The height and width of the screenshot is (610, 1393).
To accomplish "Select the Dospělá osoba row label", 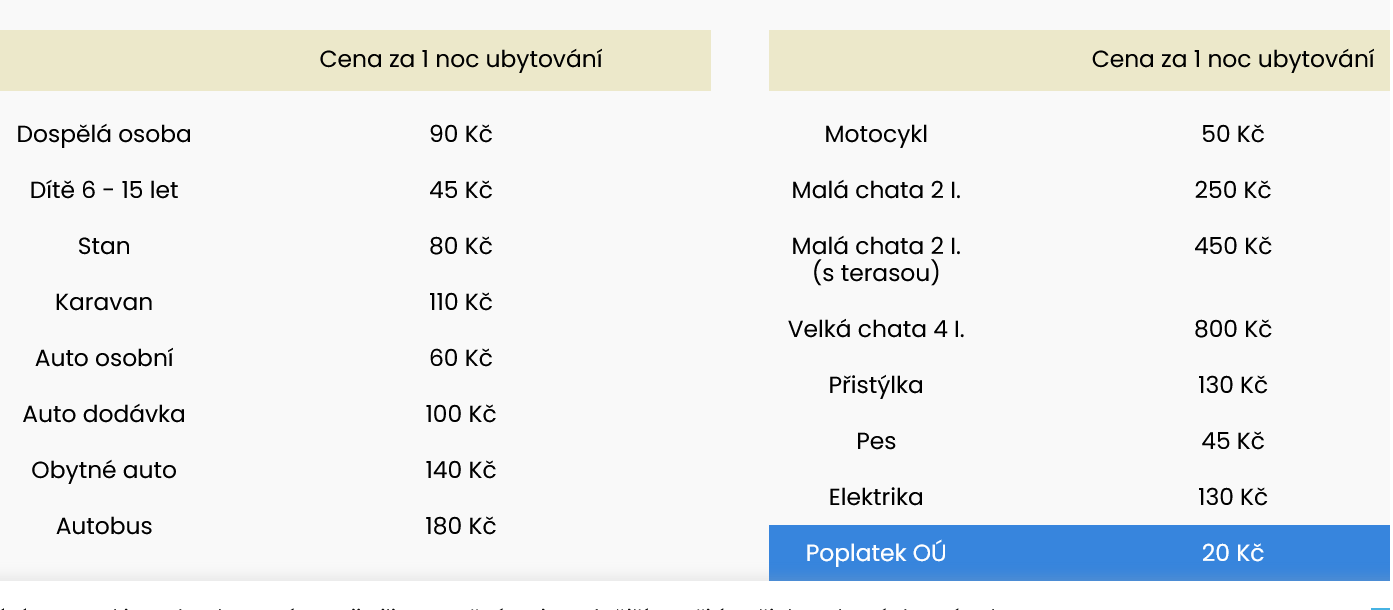I will coord(104,134).
